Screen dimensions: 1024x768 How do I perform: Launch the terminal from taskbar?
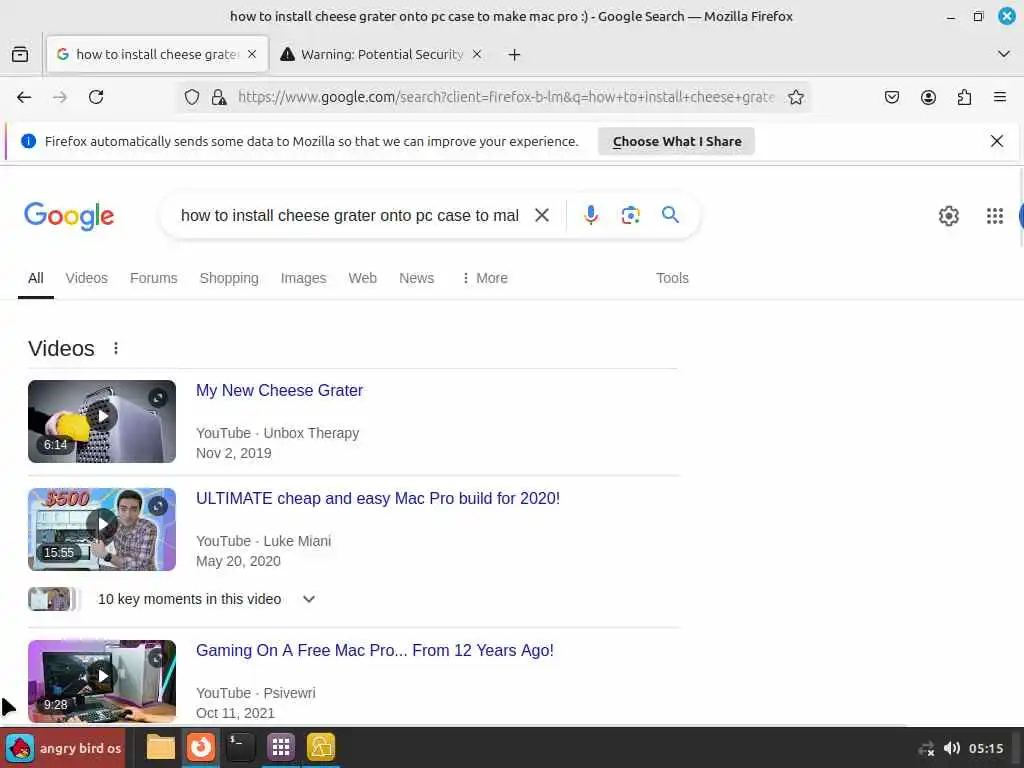240,747
